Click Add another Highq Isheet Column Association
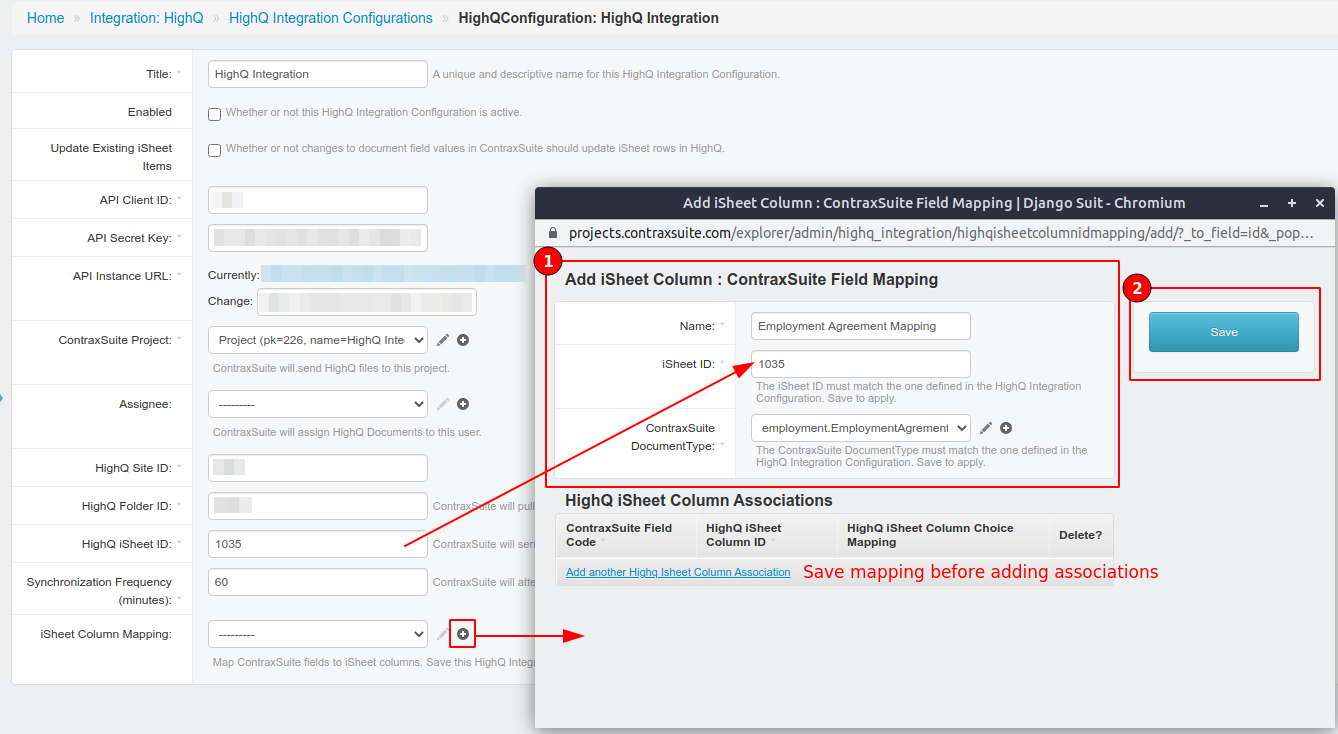The width and height of the screenshot is (1338, 734). point(678,572)
